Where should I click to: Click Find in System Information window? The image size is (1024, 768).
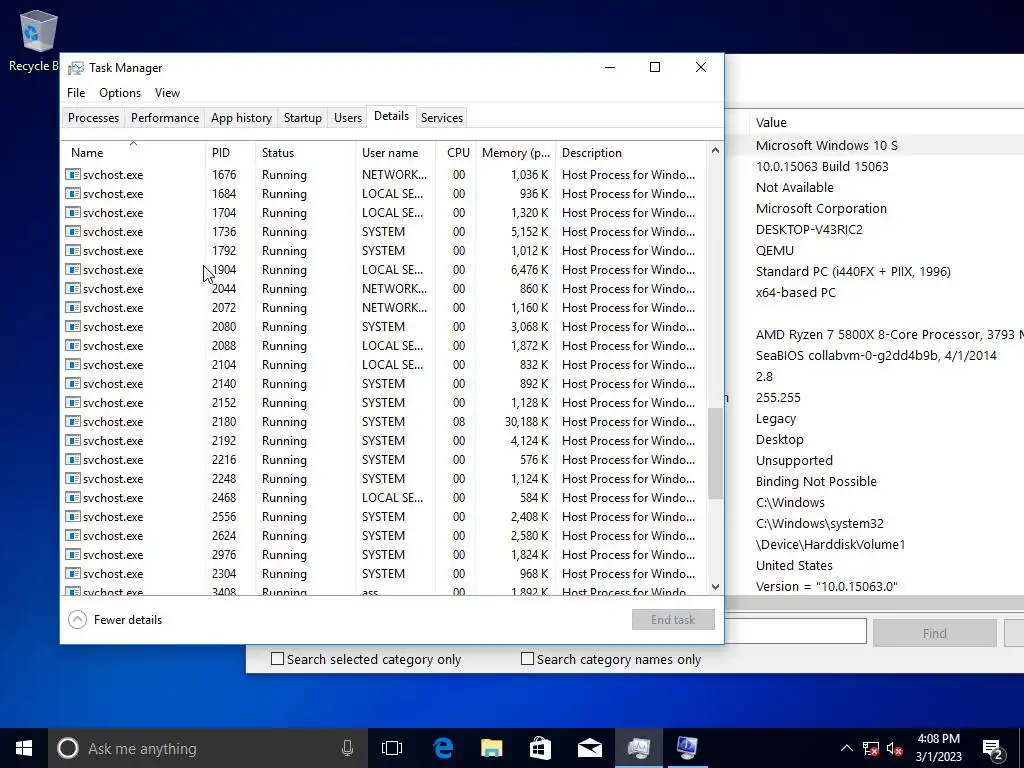click(x=935, y=633)
